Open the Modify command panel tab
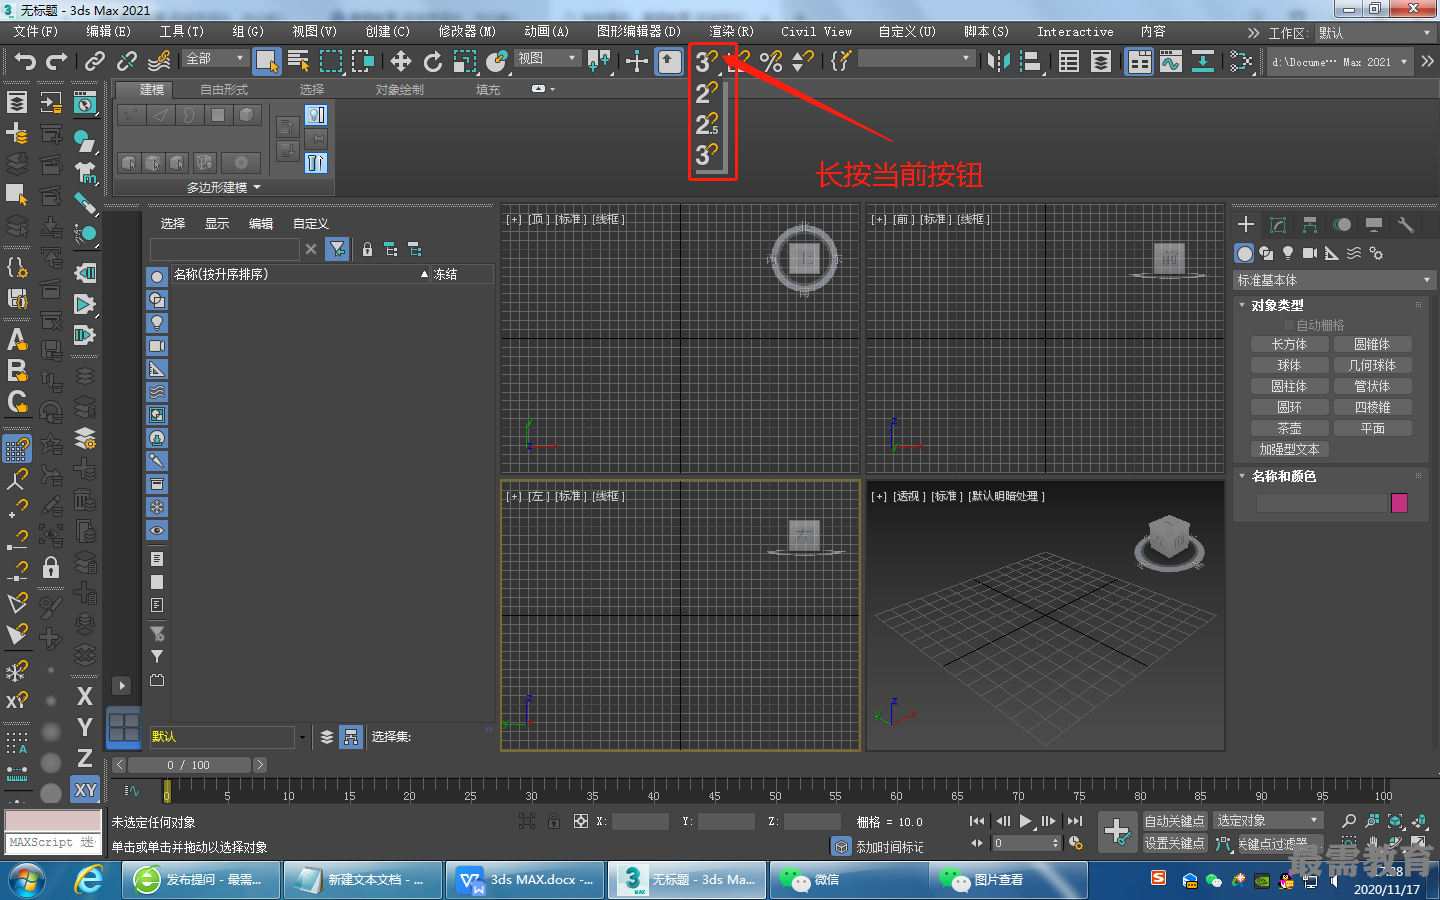Viewport: 1440px width, 900px height. (x=1278, y=224)
